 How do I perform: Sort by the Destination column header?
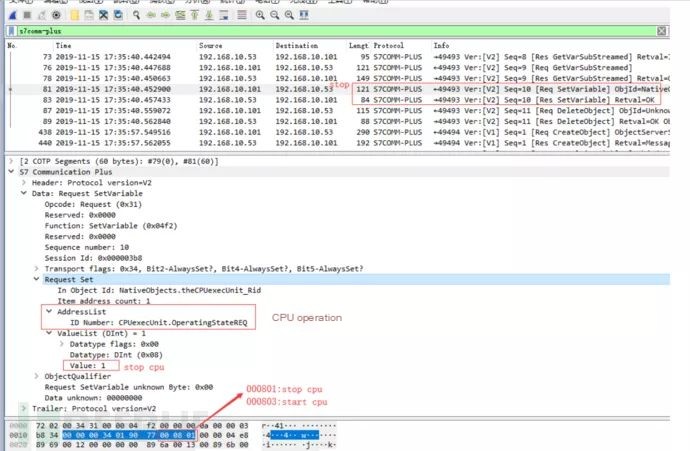pyautogui.click(x=297, y=45)
